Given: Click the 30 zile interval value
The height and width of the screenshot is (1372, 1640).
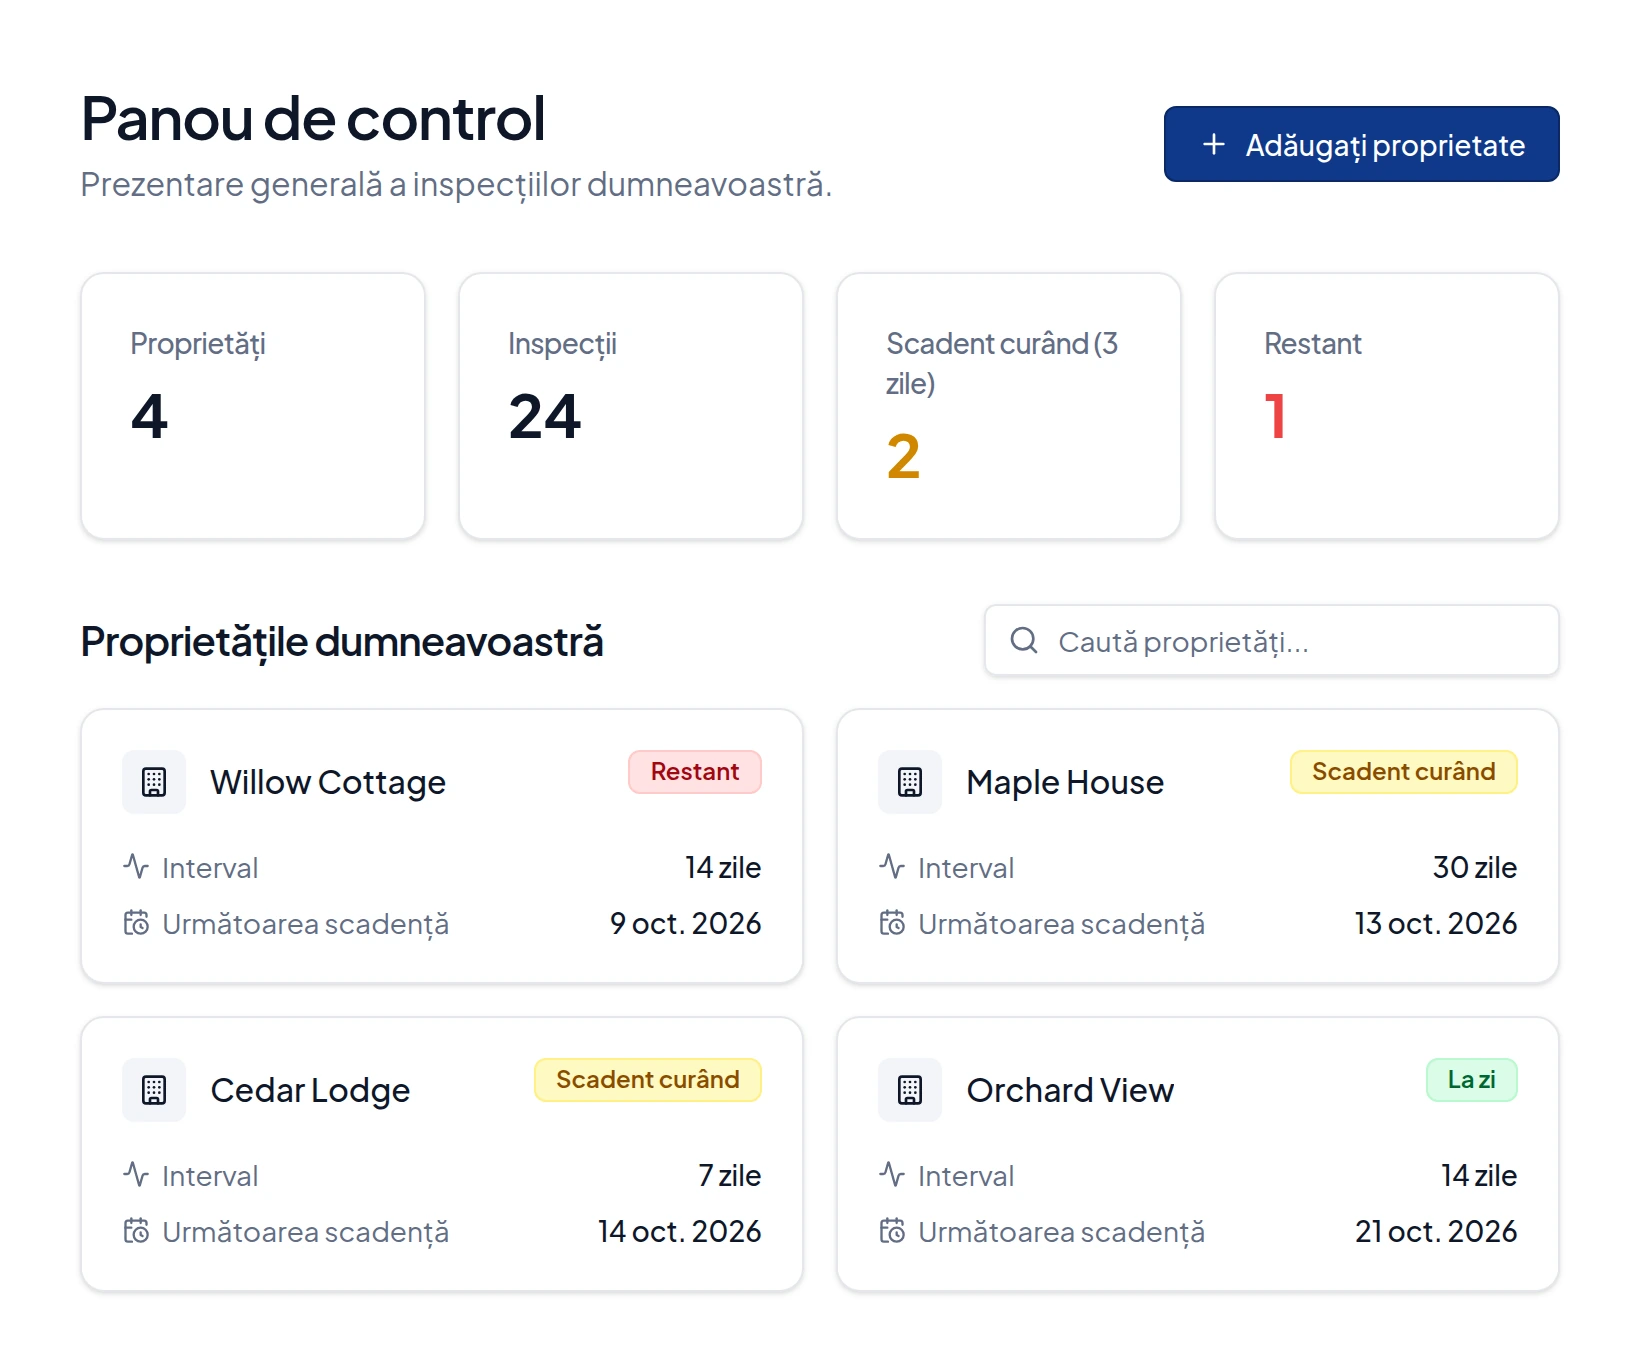Looking at the screenshot, I should pyautogui.click(x=1475, y=867).
